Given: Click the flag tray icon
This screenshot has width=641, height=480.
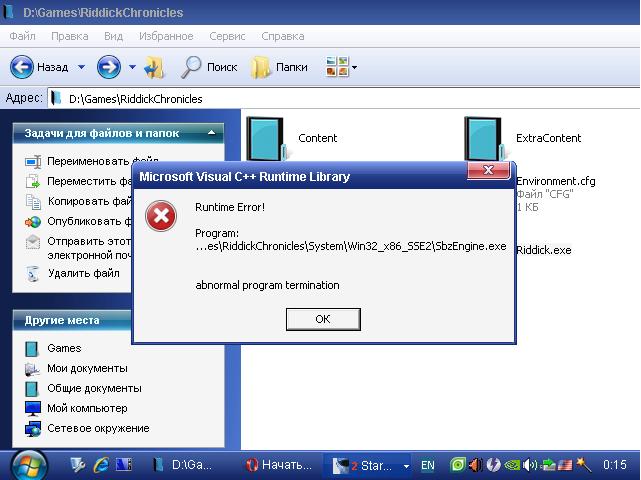Looking at the screenshot, I should [566, 465].
